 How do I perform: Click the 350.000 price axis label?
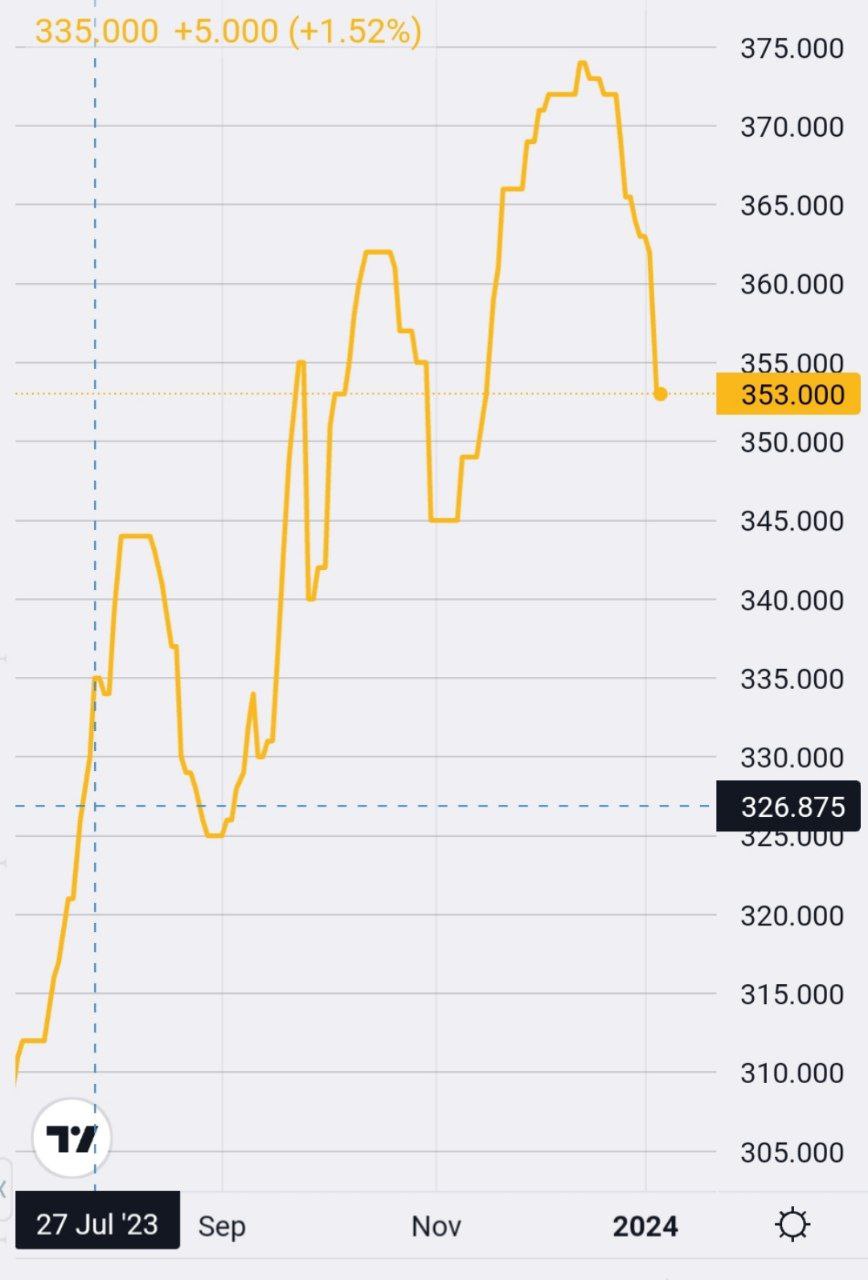[x=792, y=442]
